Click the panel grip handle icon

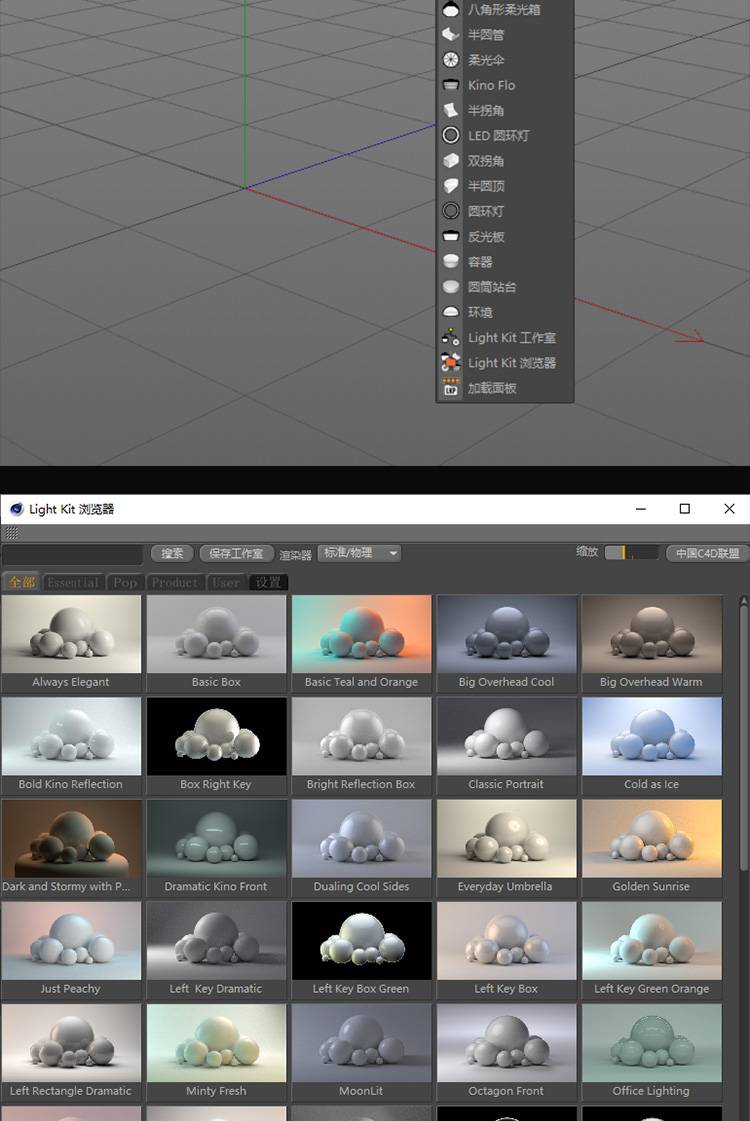tap(11, 533)
